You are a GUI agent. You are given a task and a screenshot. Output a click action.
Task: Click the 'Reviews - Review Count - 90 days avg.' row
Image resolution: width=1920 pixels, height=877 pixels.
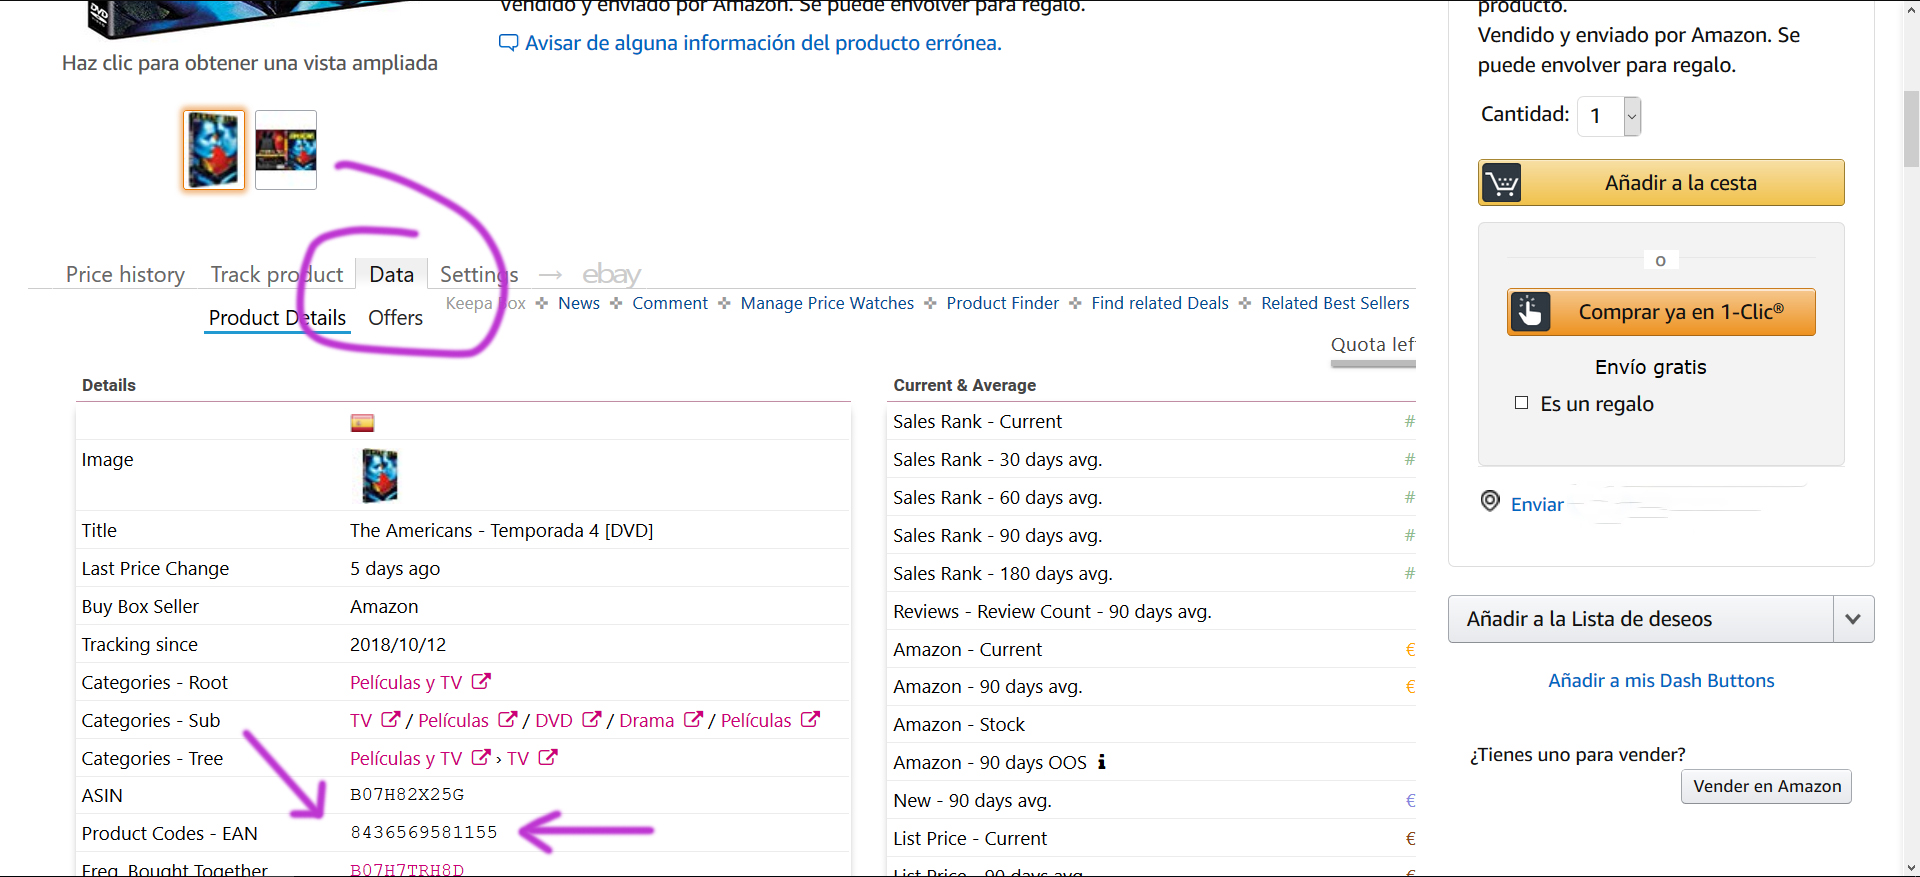point(1151,611)
